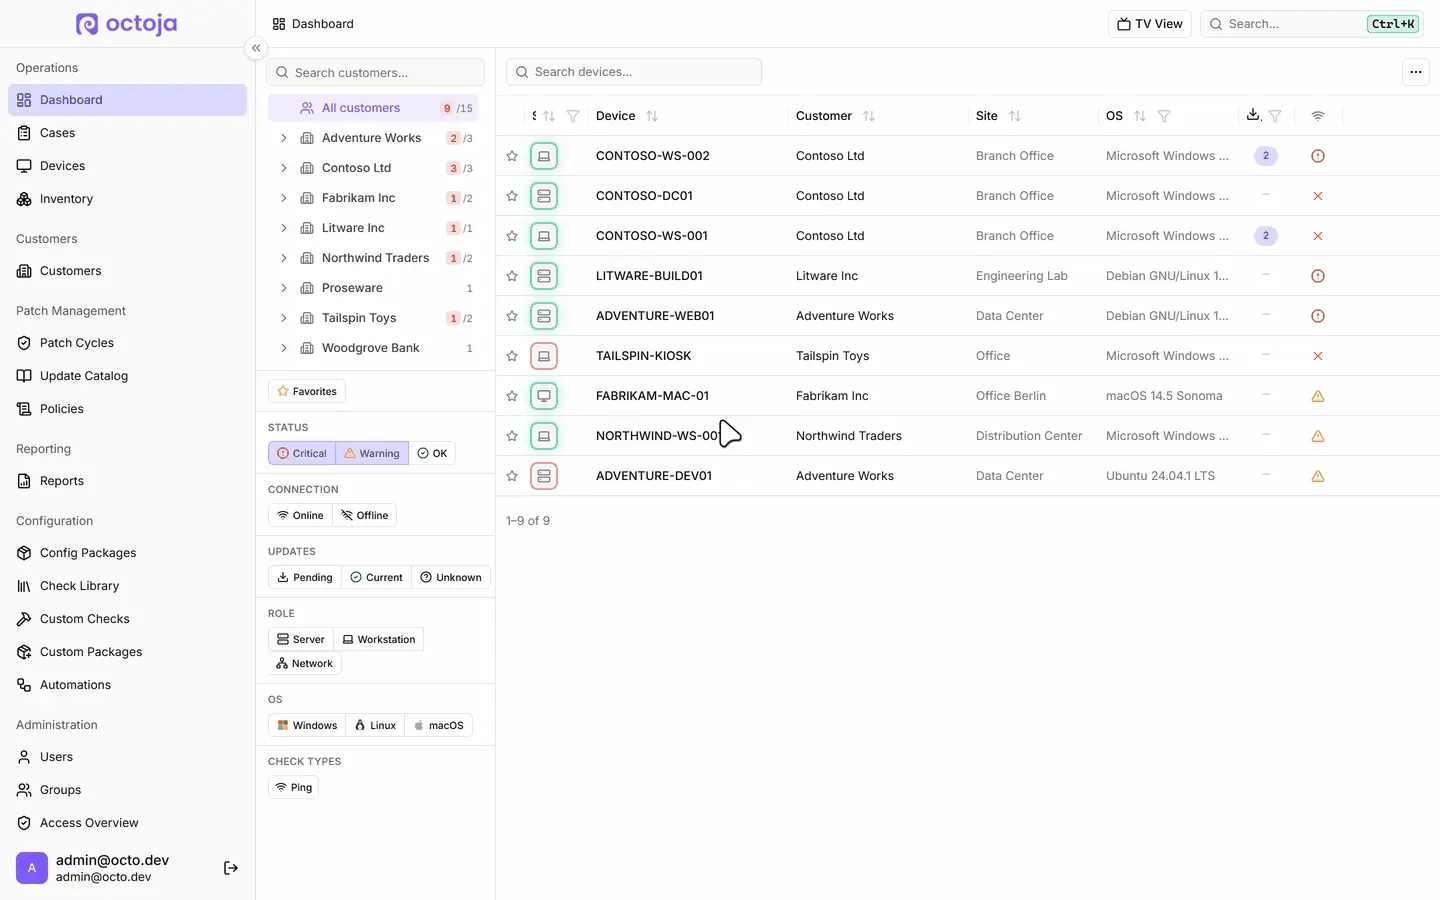Screen dimensions: 1440x900
Task: Toggle the Pending updates filter
Action: click(x=305, y=577)
